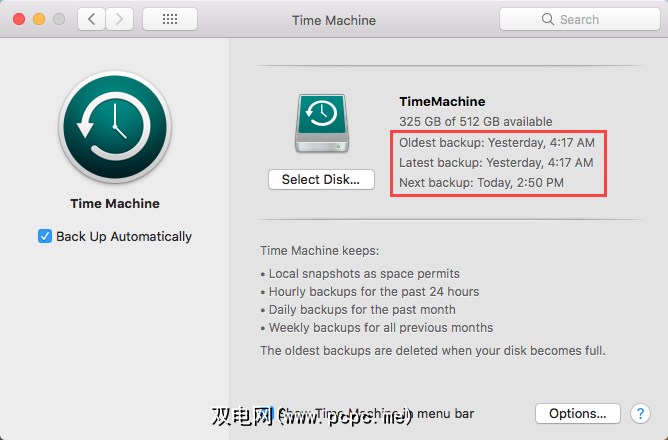This screenshot has height=440, width=668.
Task: Click the gray zoom window button
Action: click(x=60, y=19)
